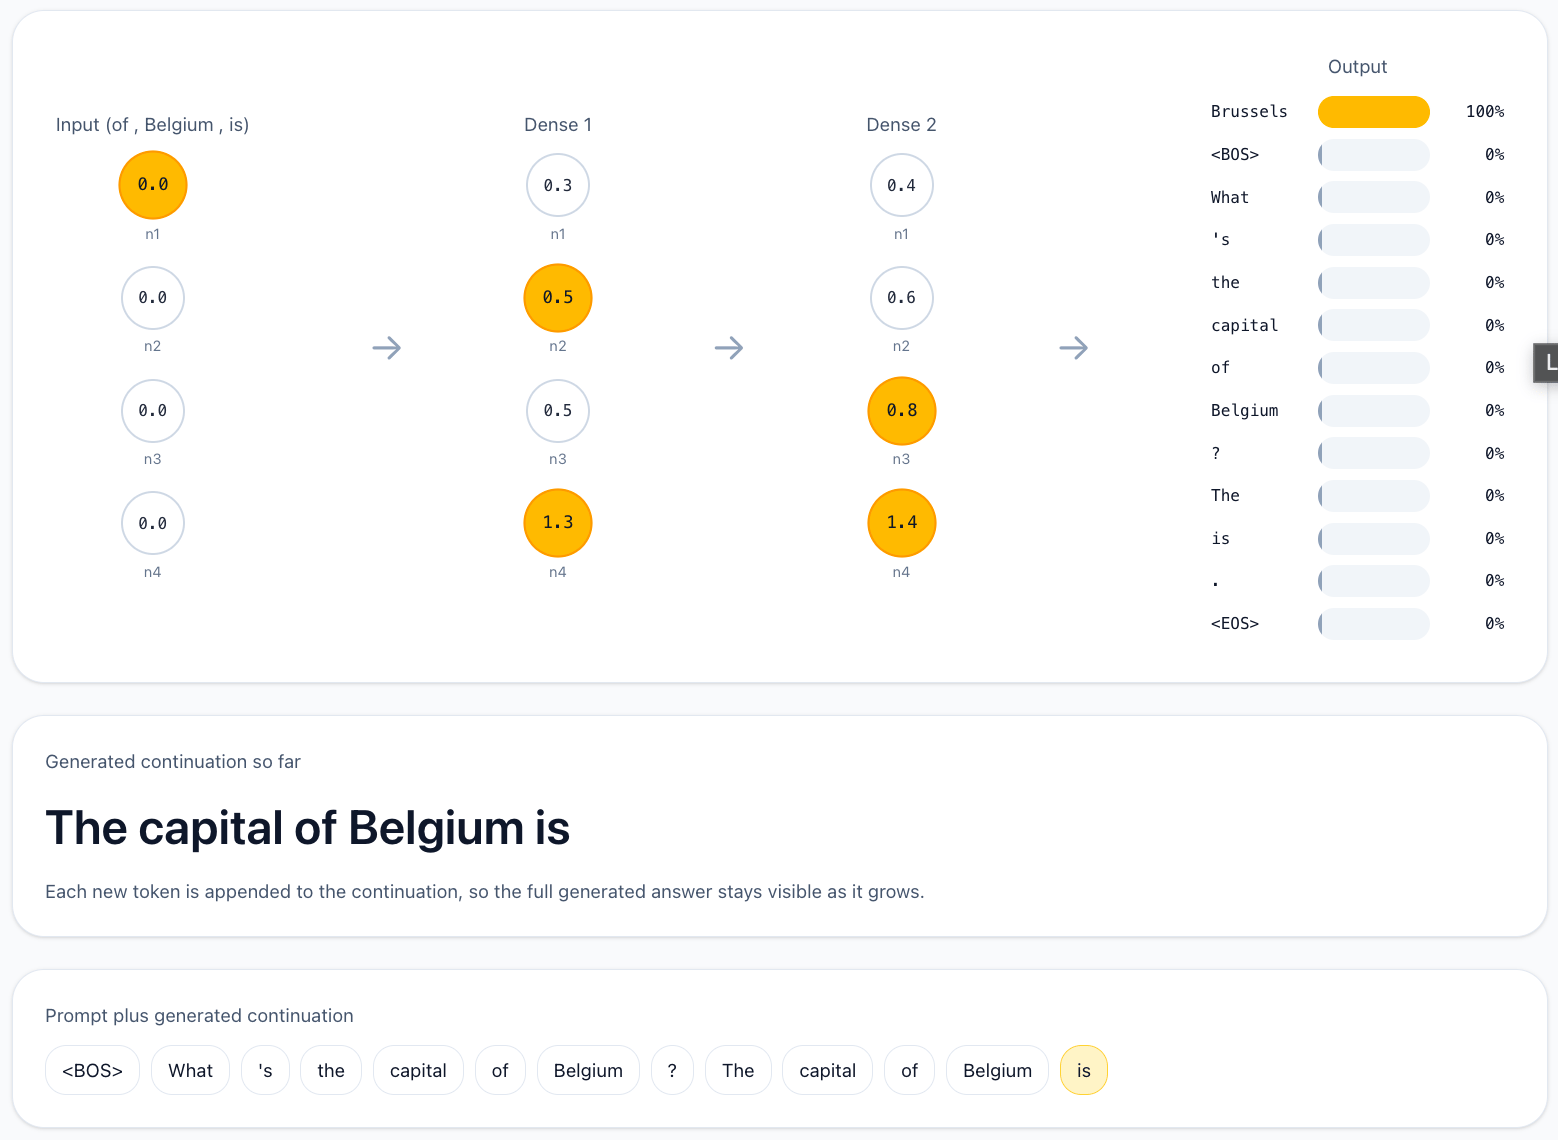Open the dark L tab on right edge
Viewport: 1558px width, 1140px height.
1547,362
